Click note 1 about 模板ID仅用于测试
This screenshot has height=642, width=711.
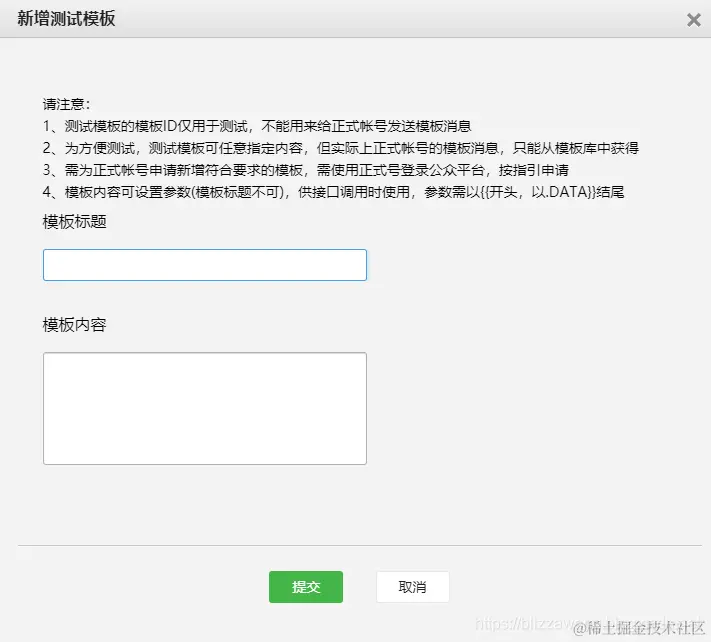(x=257, y=126)
